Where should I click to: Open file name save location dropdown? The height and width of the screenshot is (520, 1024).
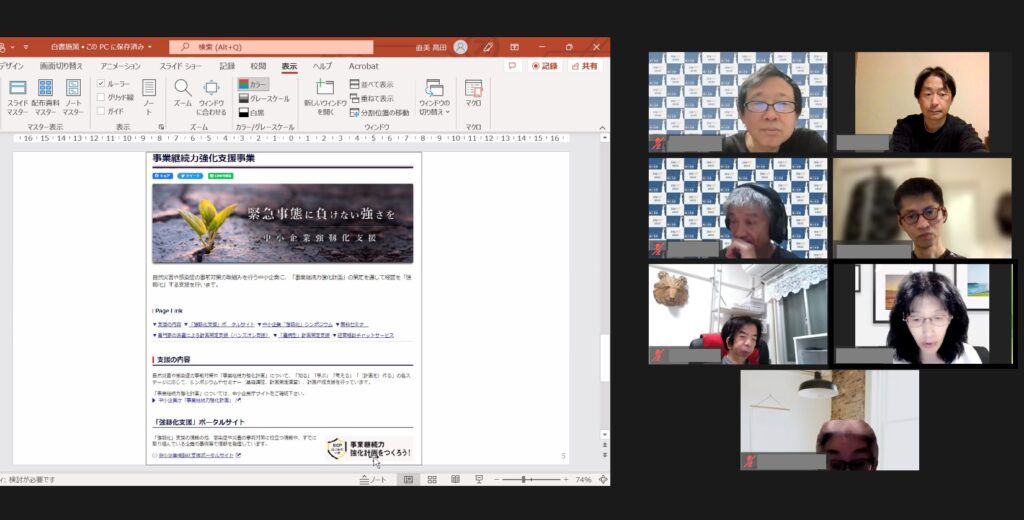(x=150, y=47)
